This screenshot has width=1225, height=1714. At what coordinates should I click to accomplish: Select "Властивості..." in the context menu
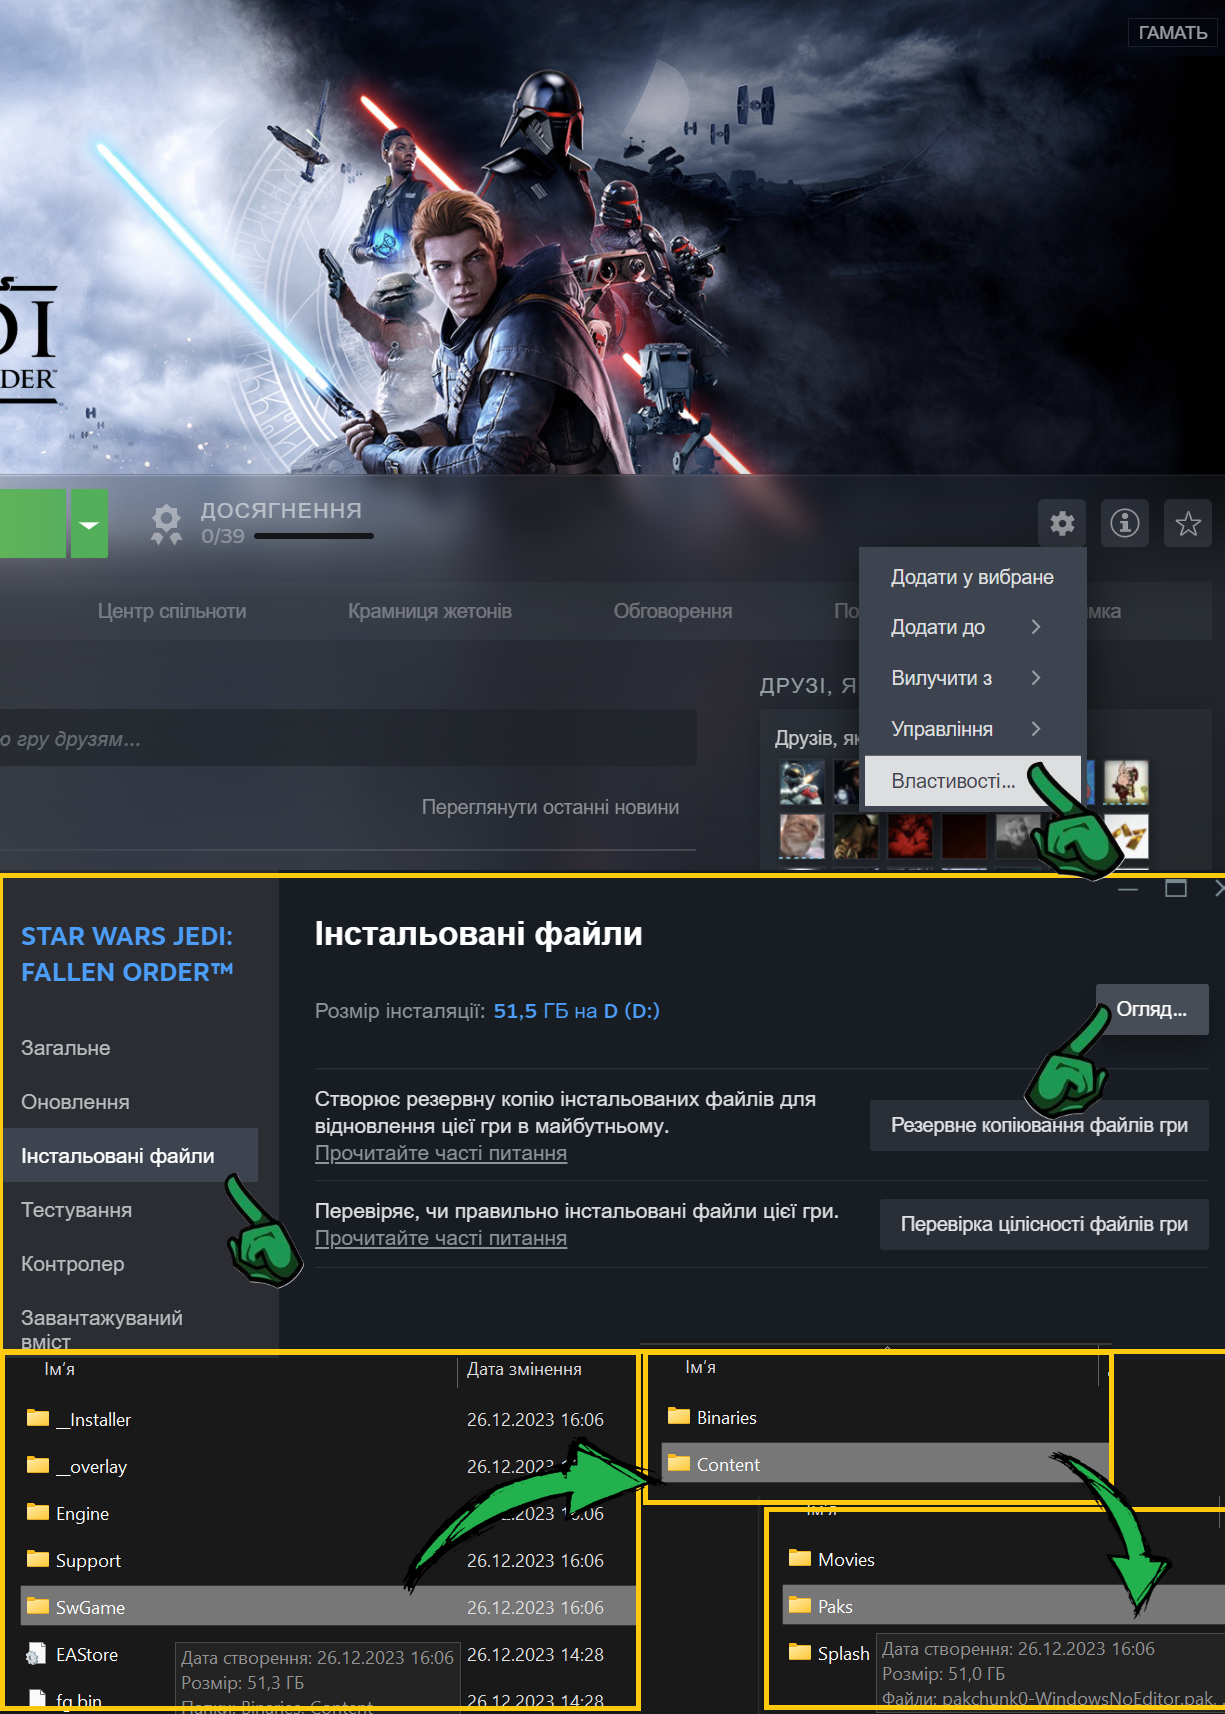point(972,781)
